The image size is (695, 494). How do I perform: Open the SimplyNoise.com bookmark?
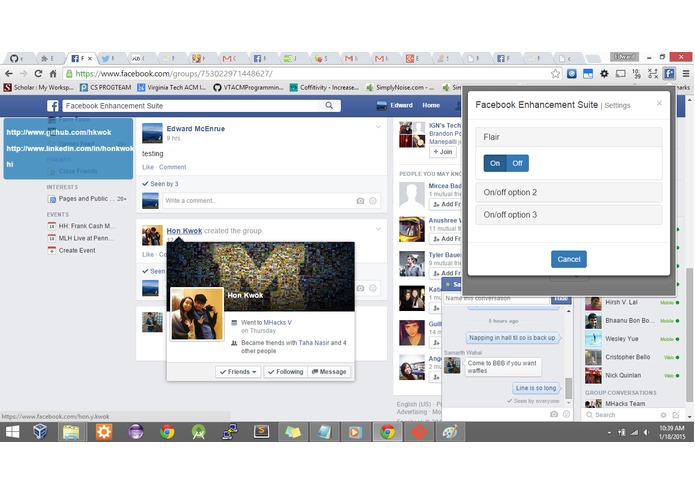pos(400,87)
